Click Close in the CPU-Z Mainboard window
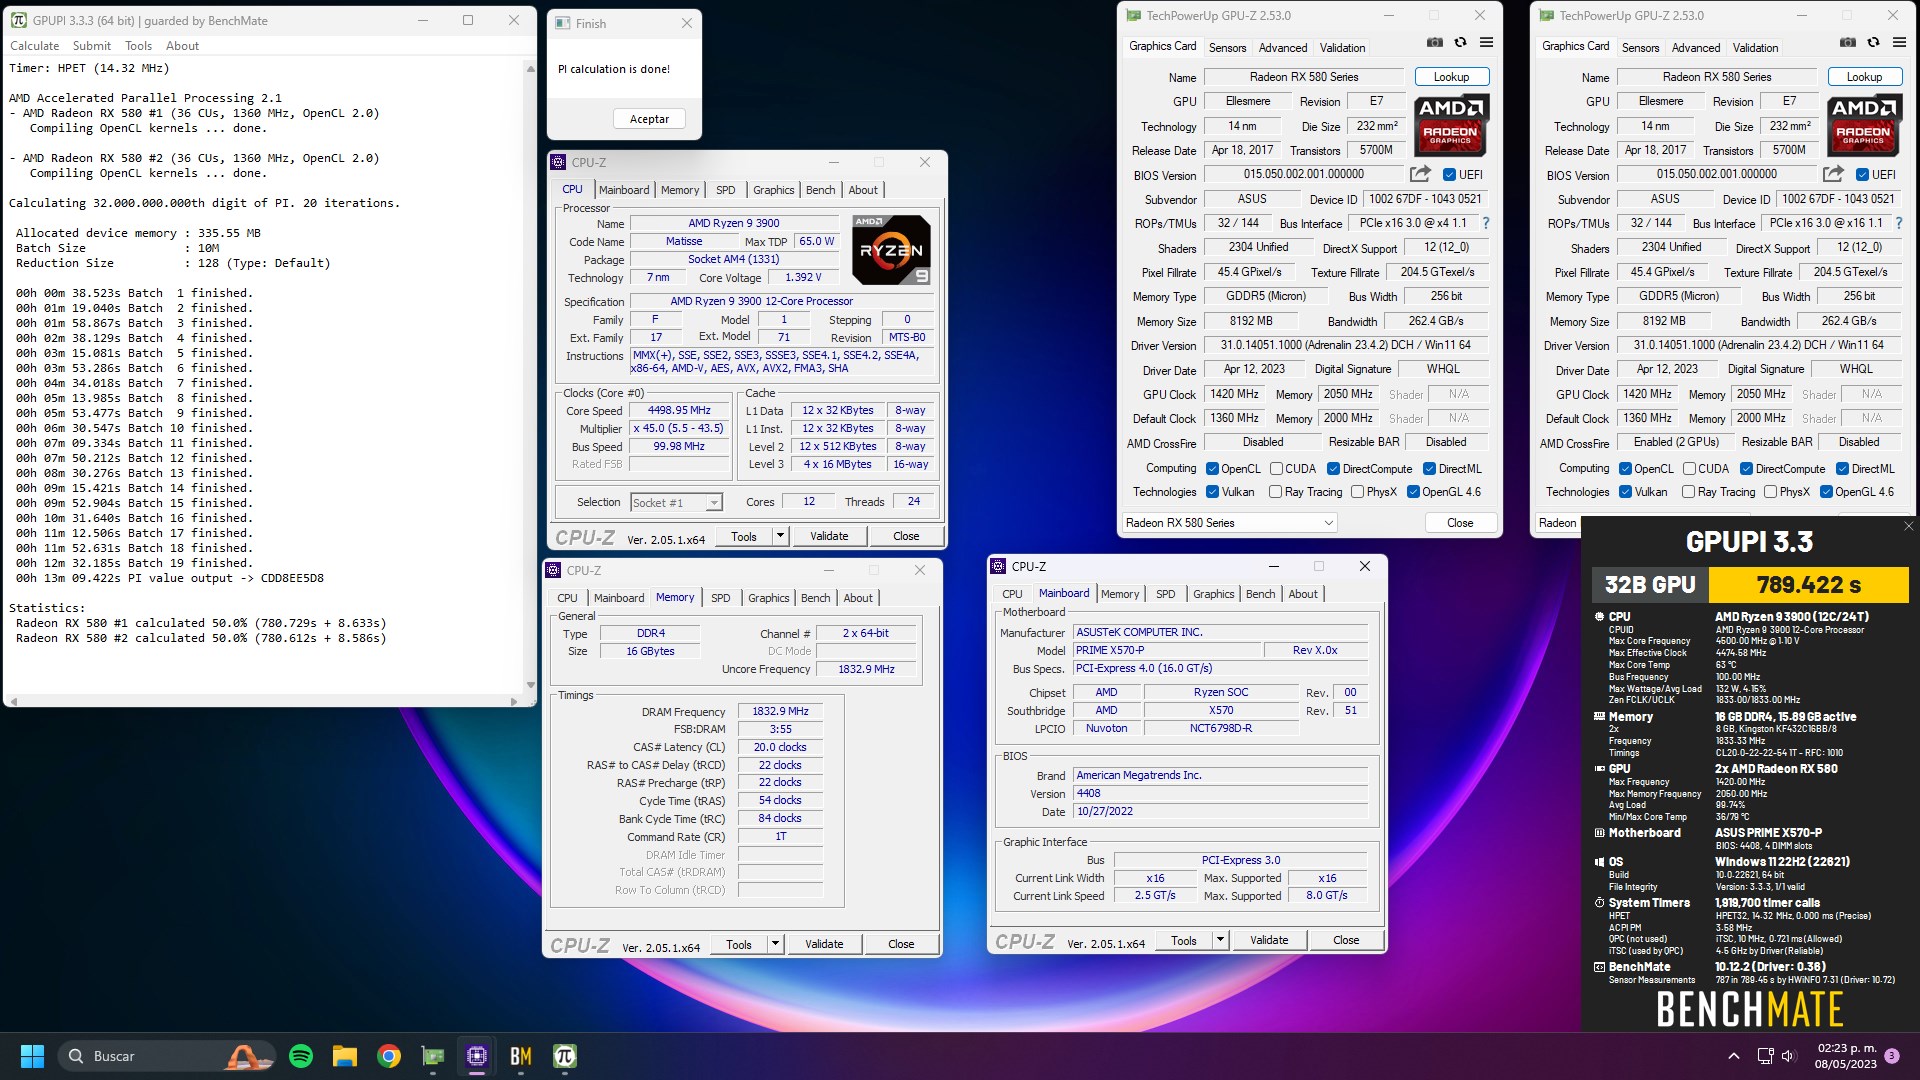Viewport: 1920px width, 1080px height. 1346,941
